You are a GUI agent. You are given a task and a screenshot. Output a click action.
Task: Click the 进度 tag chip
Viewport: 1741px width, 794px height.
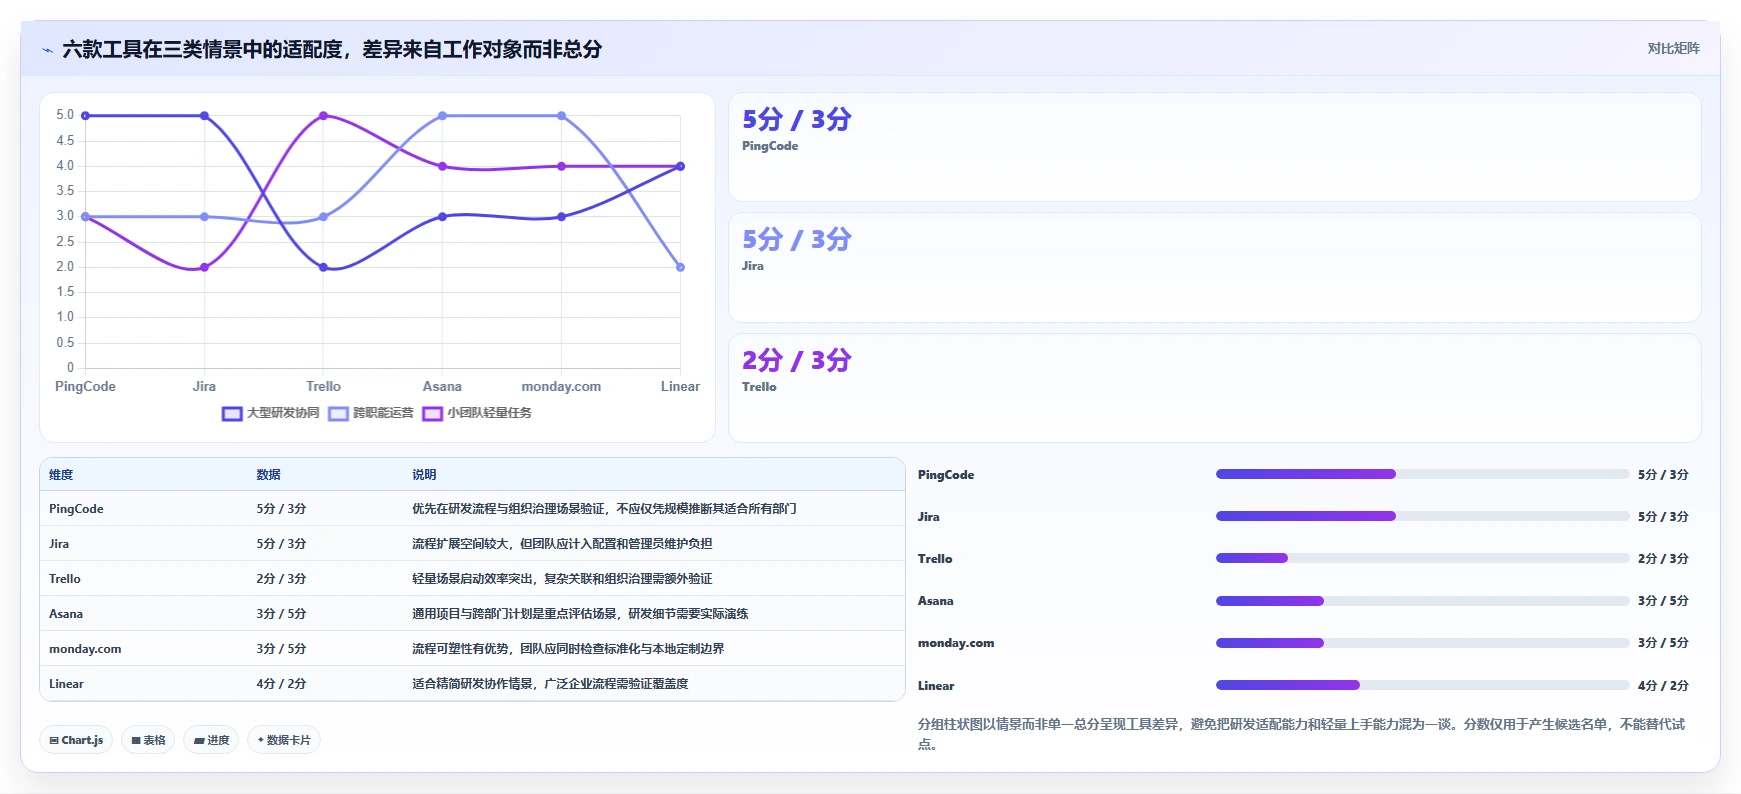[211, 740]
